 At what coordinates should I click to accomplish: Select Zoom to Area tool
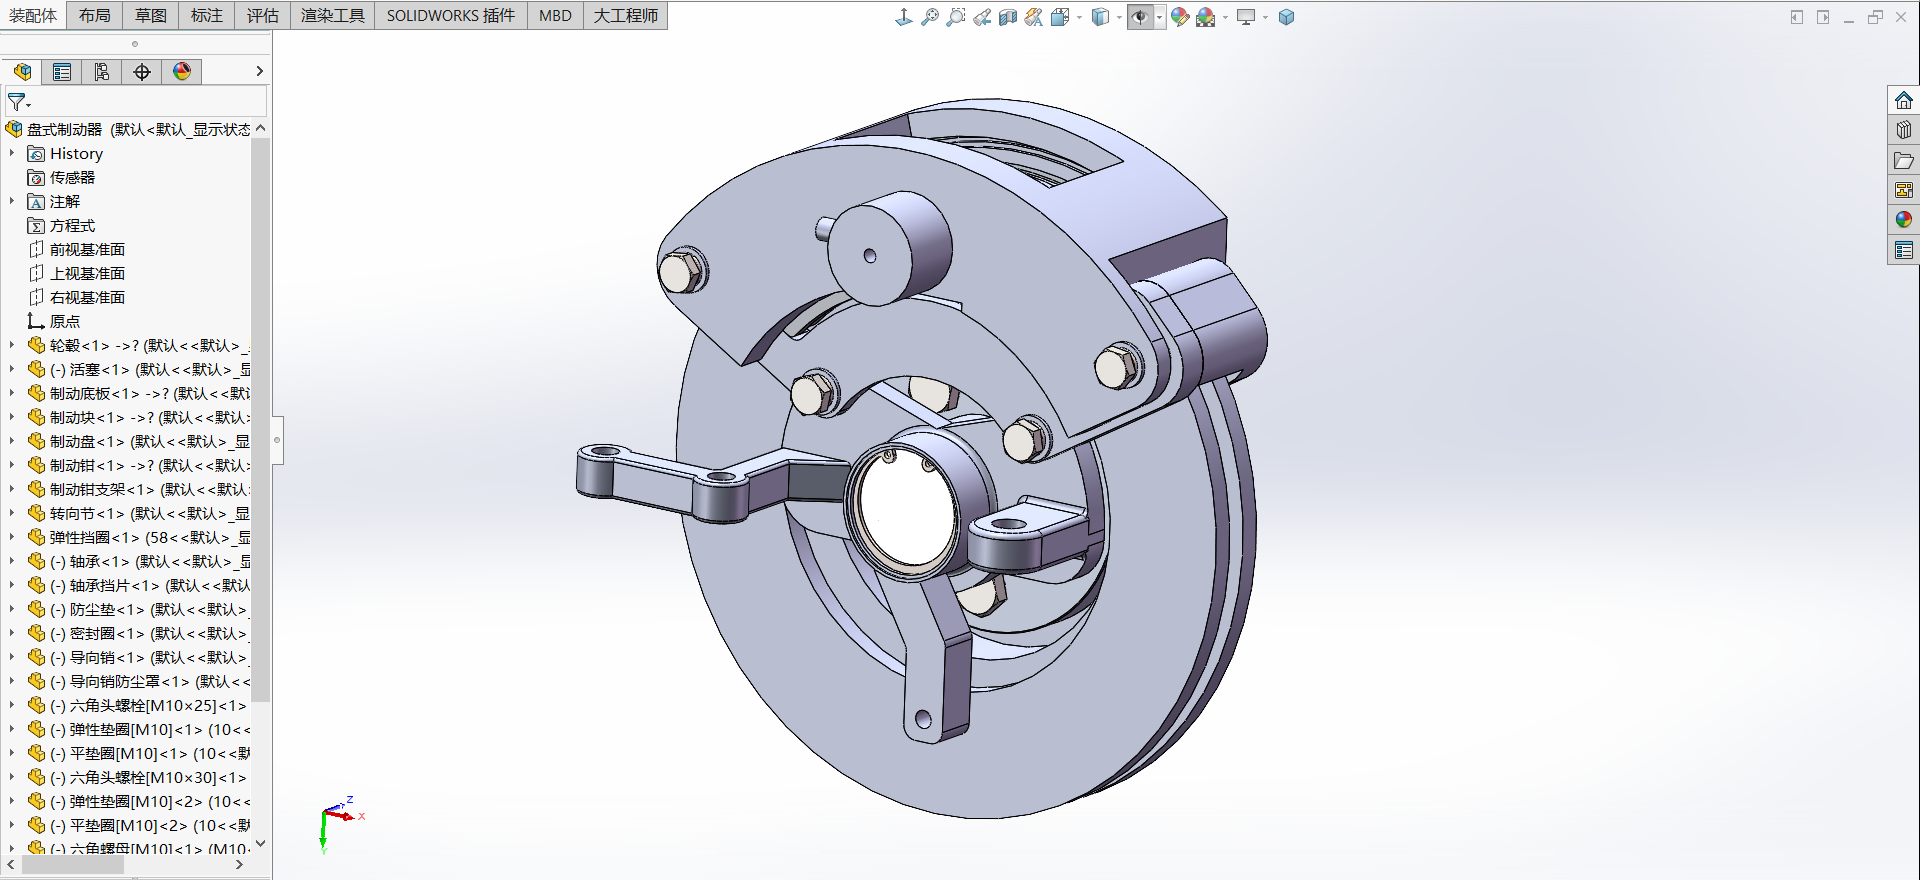tap(955, 17)
